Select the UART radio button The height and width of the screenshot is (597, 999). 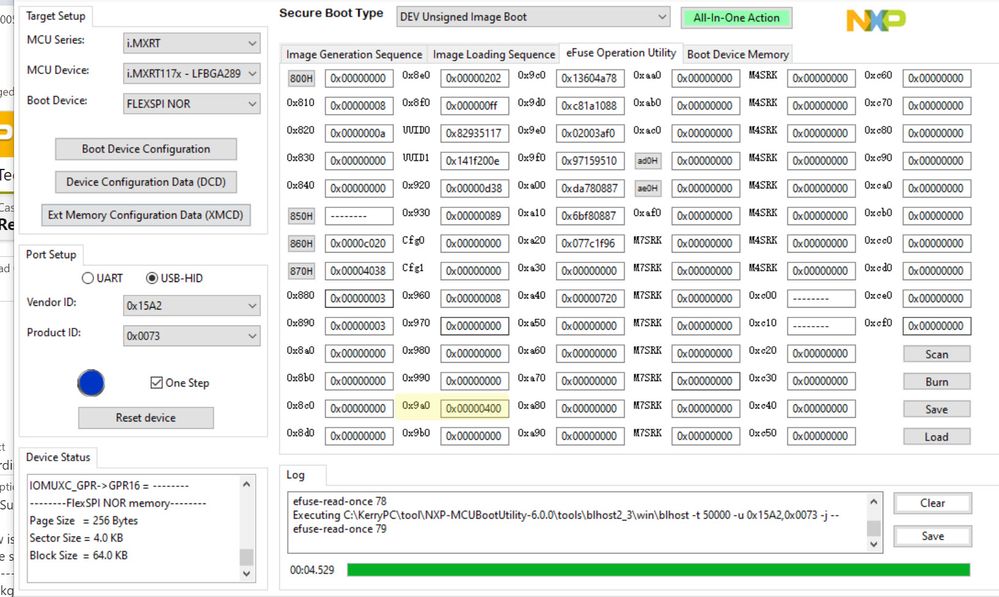88,278
